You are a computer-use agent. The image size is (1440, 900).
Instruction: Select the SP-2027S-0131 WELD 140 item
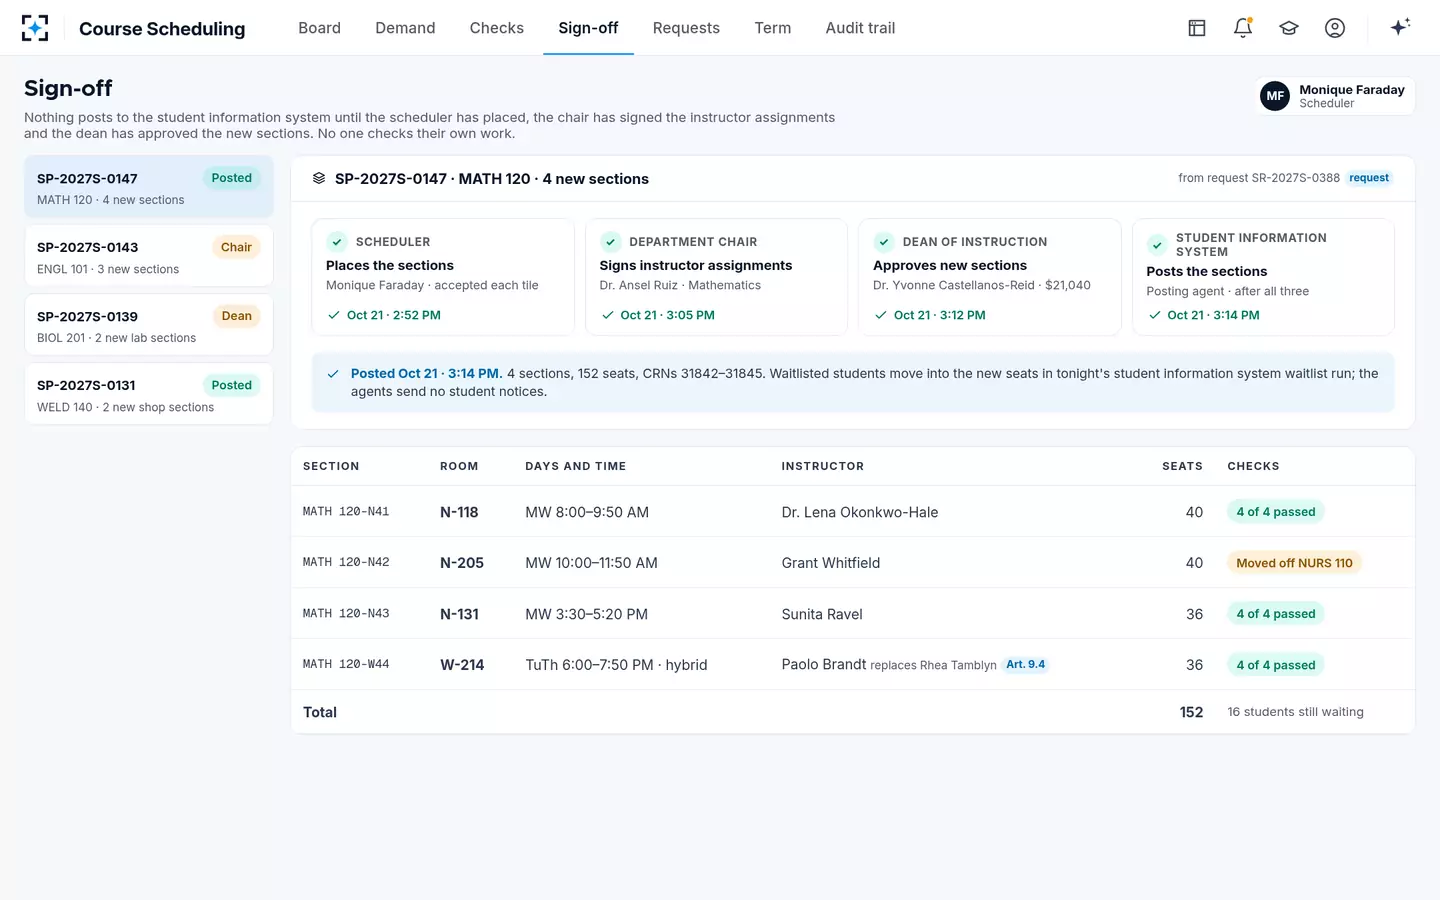point(149,394)
